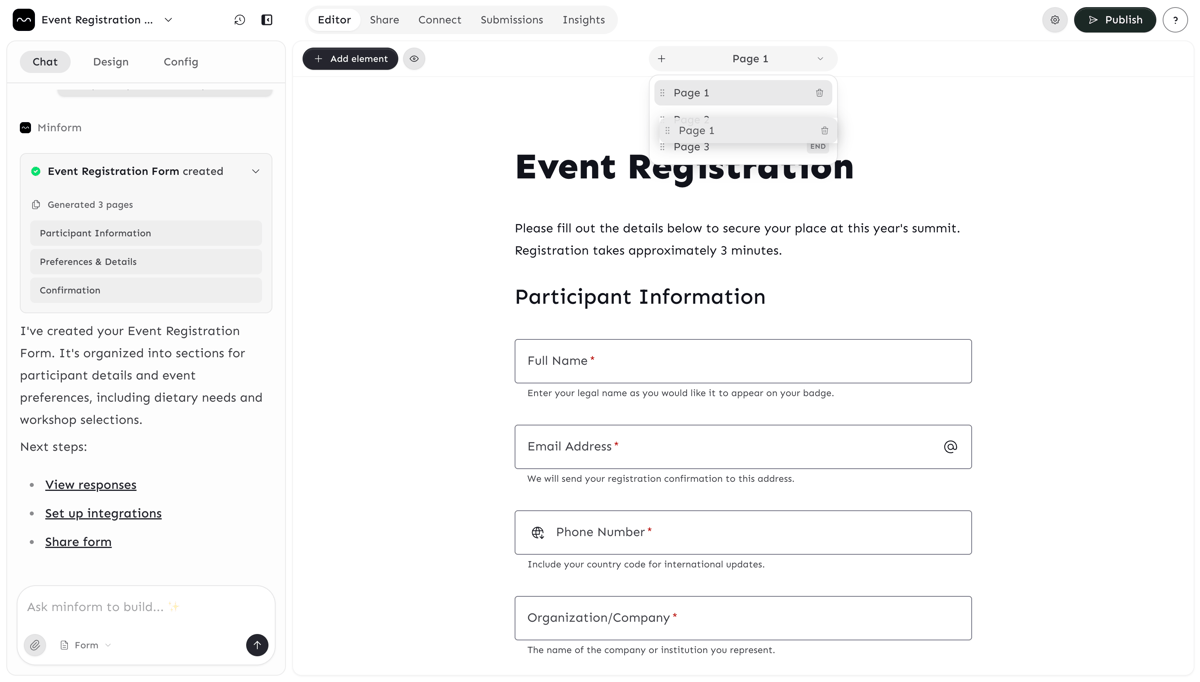Open version history clock icon
This screenshot has width=1200, height=682.
tap(240, 20)
